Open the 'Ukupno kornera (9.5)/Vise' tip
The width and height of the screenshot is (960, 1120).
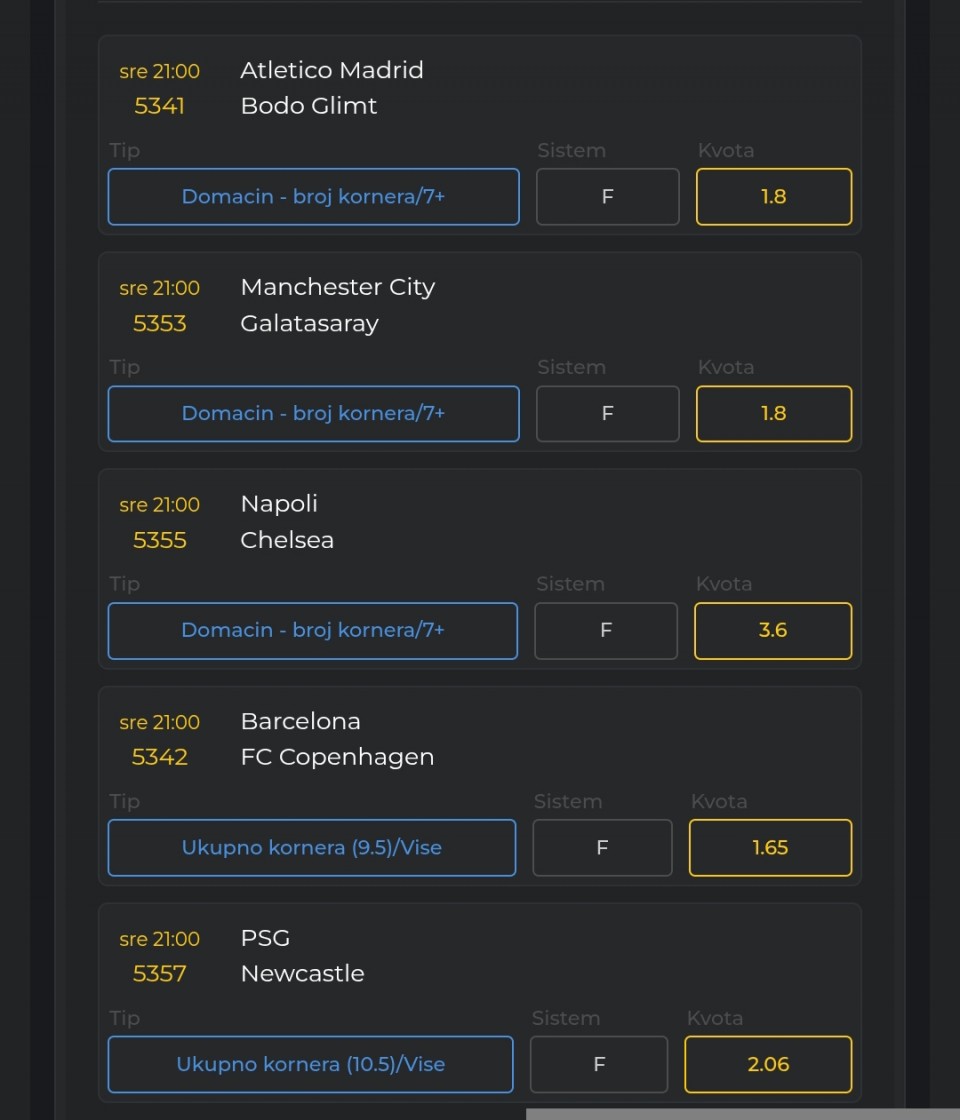(x=311, y=848)
